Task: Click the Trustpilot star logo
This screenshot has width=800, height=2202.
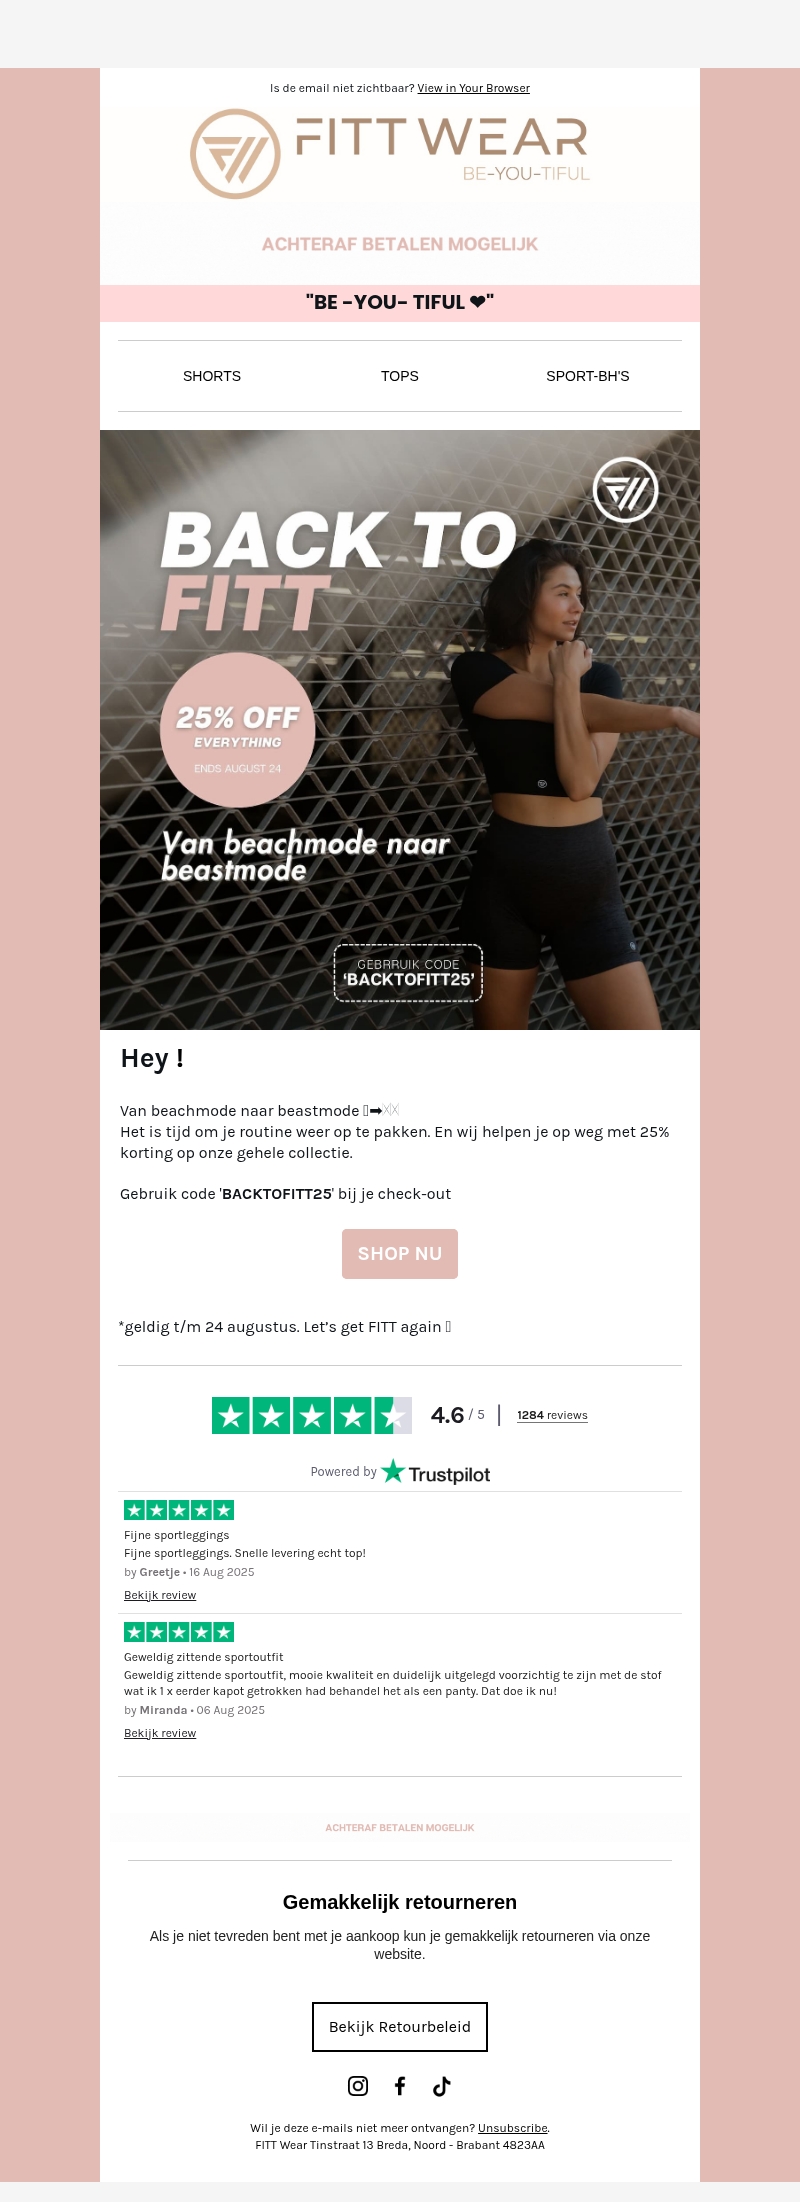Action: (393, 1471)
